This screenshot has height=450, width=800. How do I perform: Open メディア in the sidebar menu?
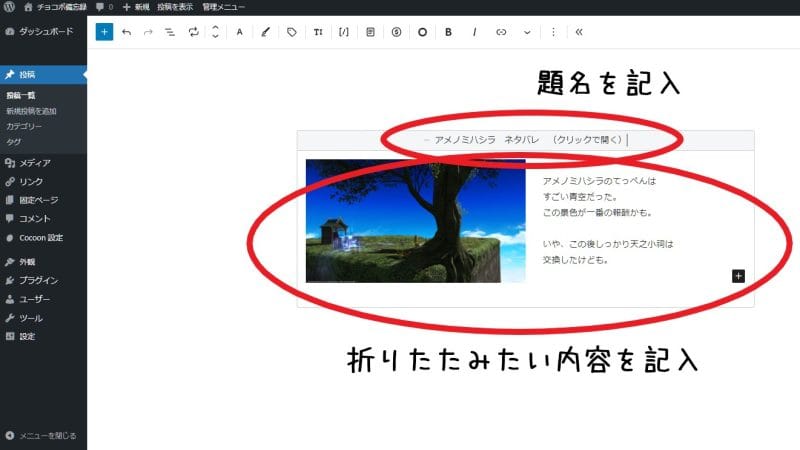coord(35,163)
